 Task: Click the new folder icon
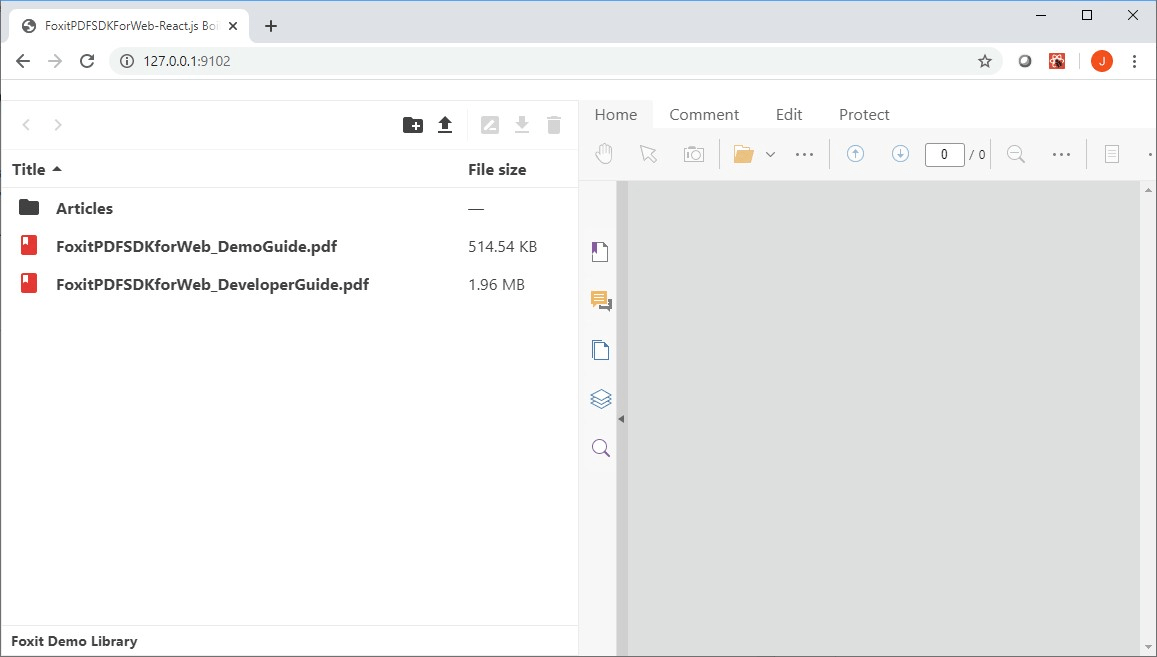point(412,125)
